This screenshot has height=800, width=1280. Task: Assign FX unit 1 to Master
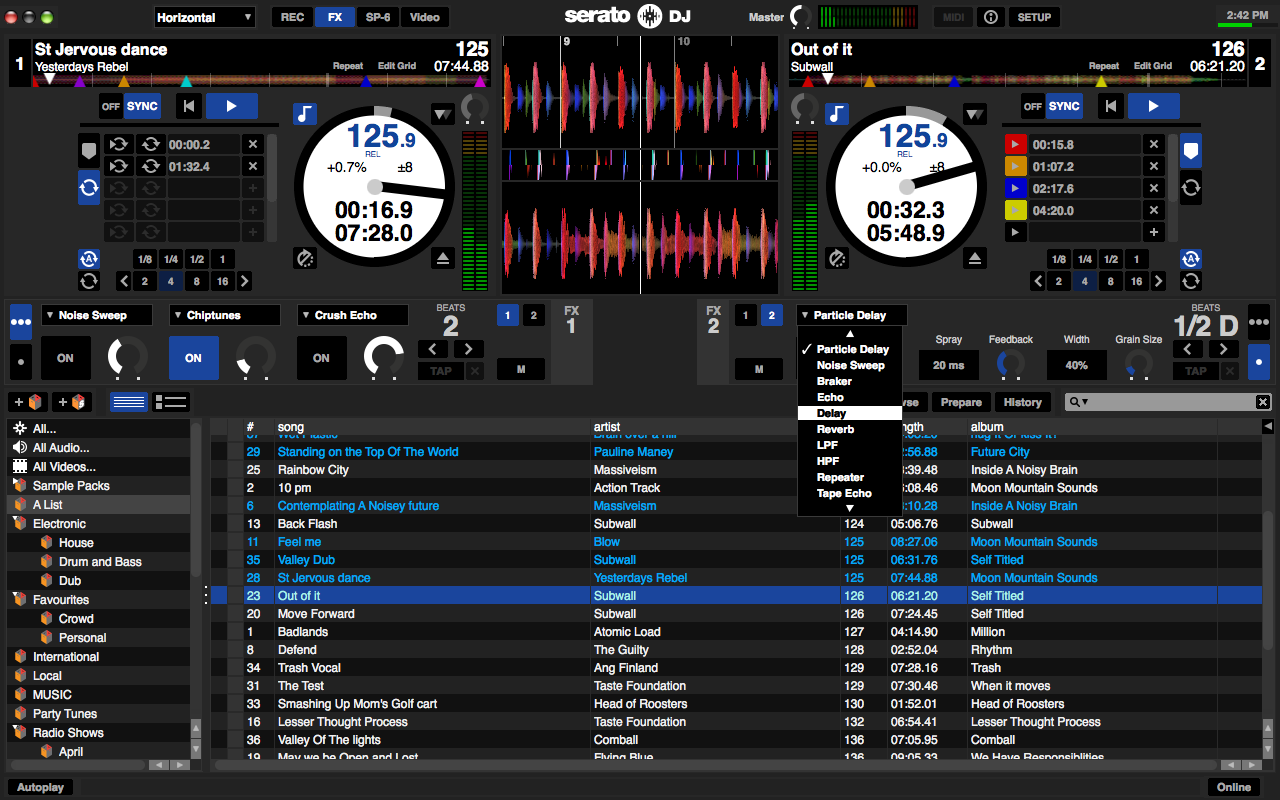coord(521,370)
